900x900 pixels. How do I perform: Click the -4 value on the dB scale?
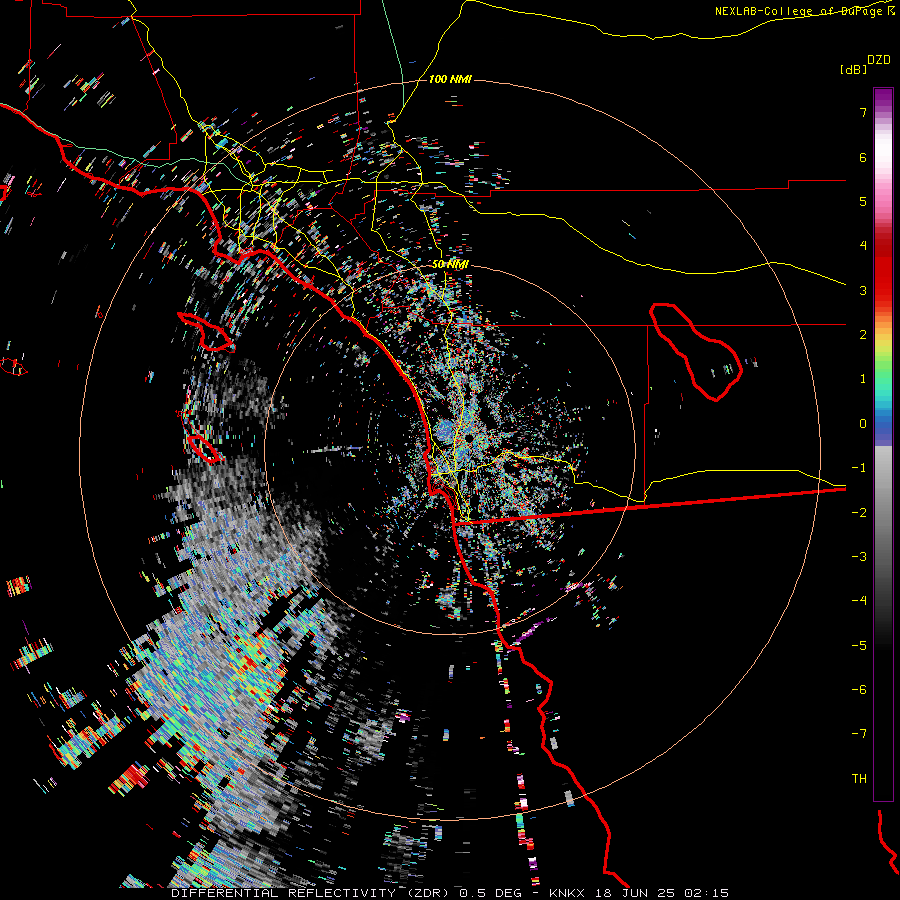[859, 601]
